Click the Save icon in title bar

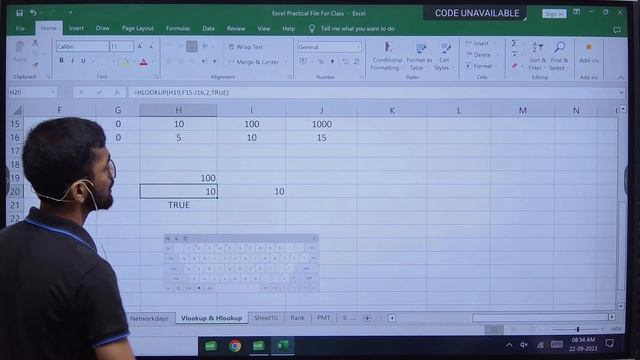tap(19, 13)
